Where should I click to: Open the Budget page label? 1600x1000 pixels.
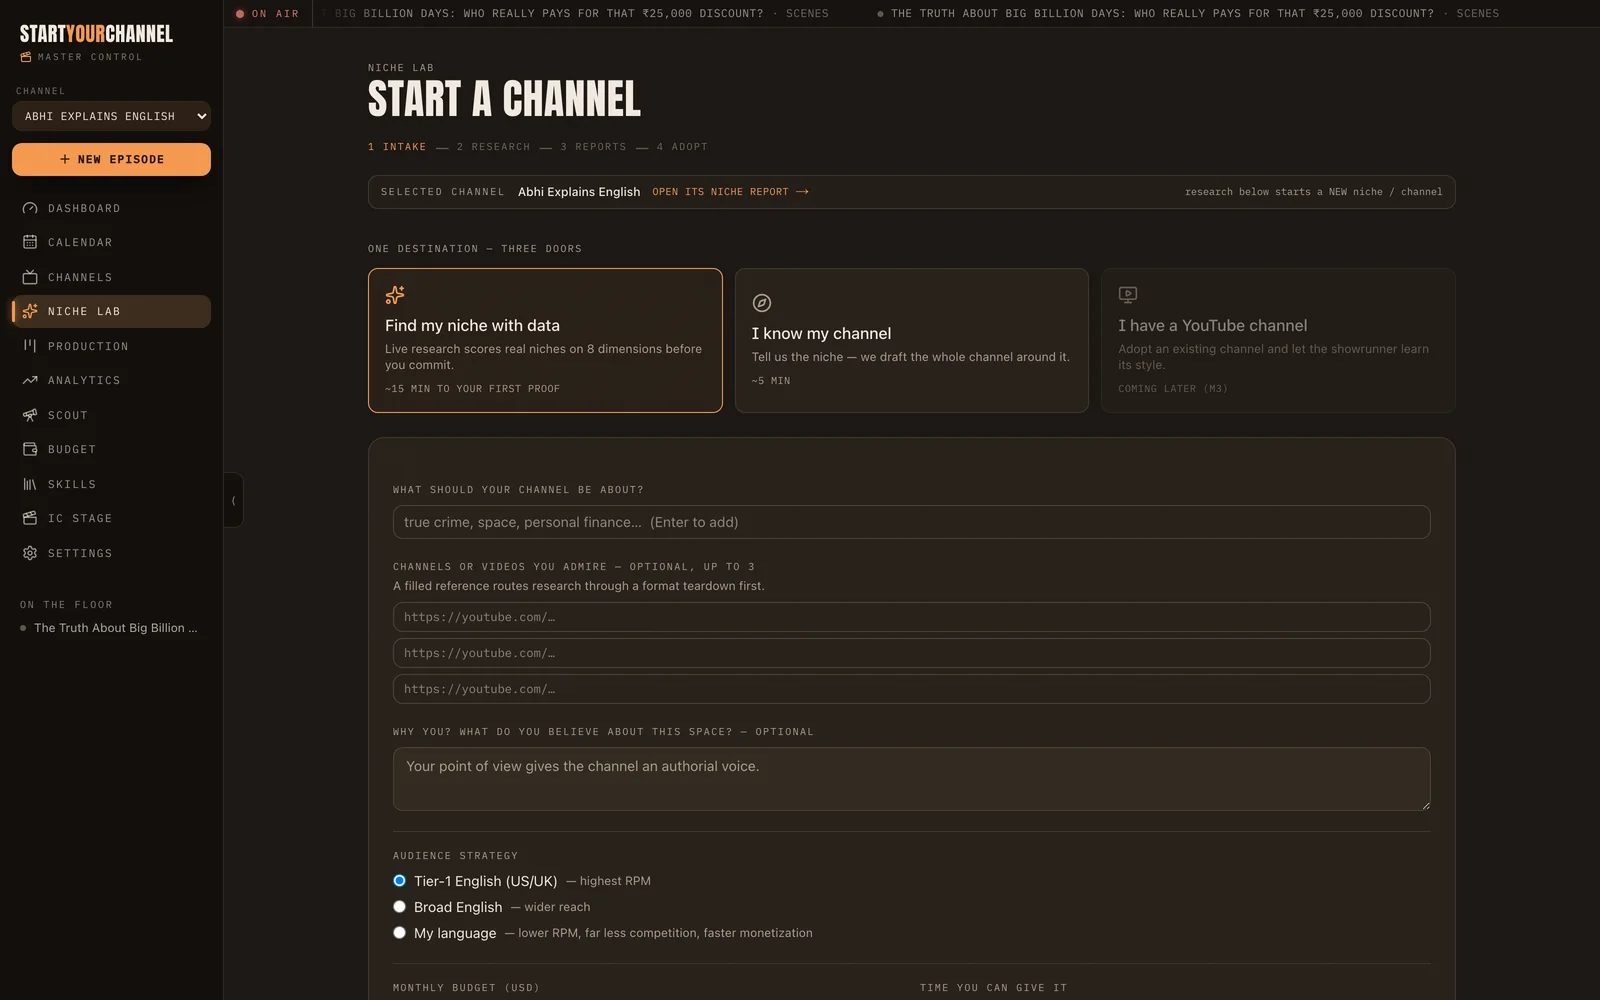(x=72, y=449)
